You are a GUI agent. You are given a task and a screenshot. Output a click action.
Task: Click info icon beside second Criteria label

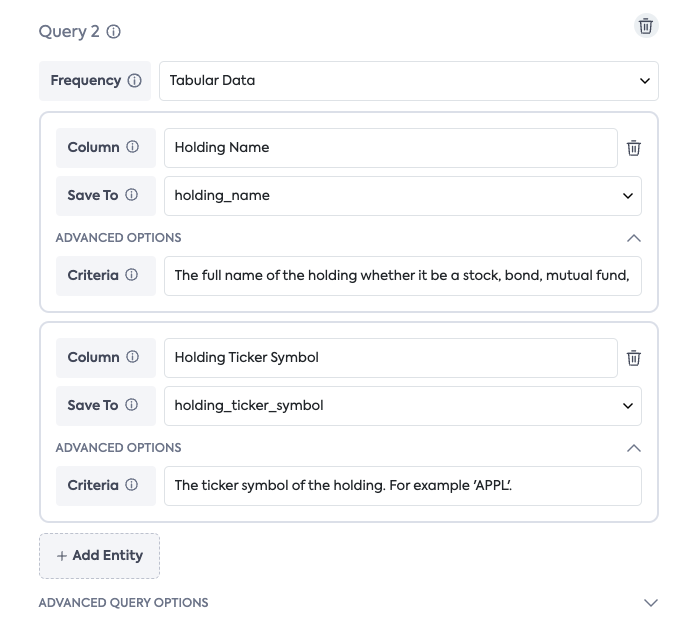pyautogui.click(x=131, y=485)
